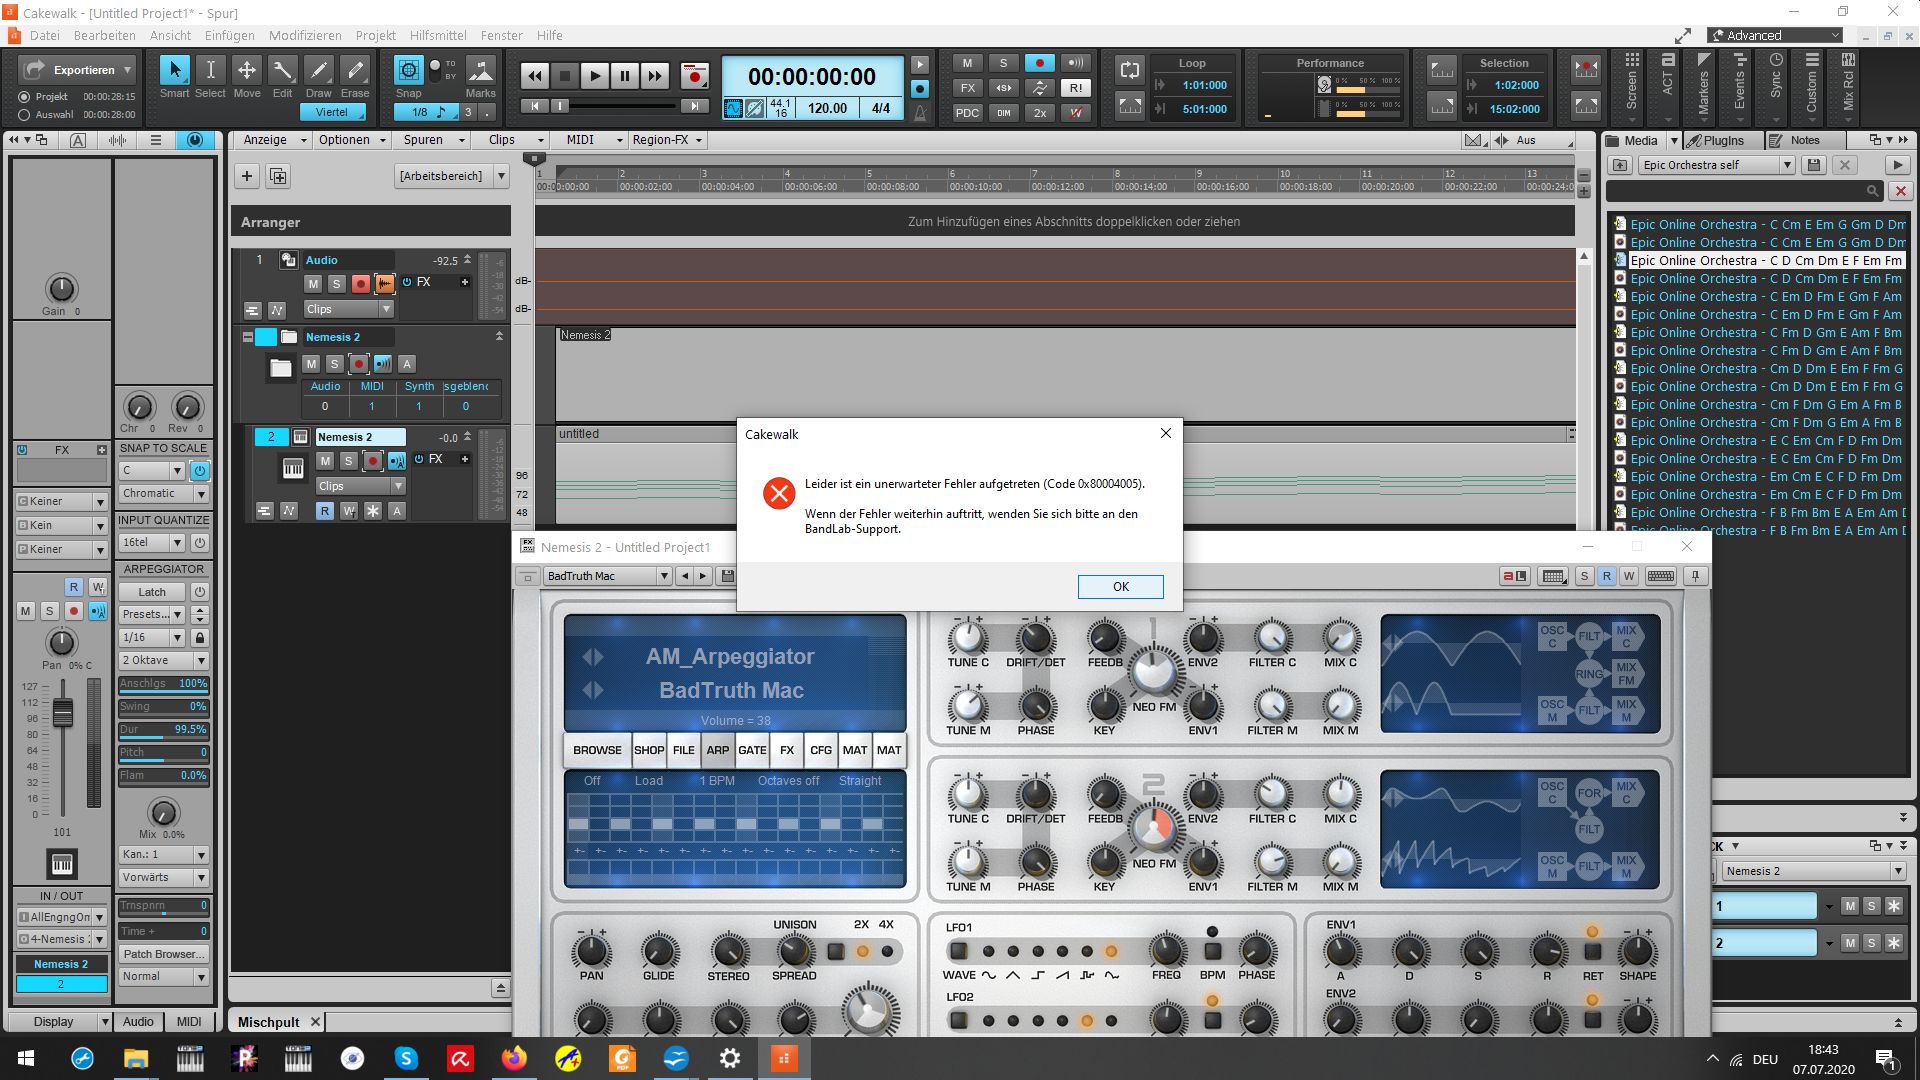Image resolution: width=1920 pixels, height=1080 pixels.
Task: Open the BadTruth Mac preset dropdown
Action: click(663, 576)
